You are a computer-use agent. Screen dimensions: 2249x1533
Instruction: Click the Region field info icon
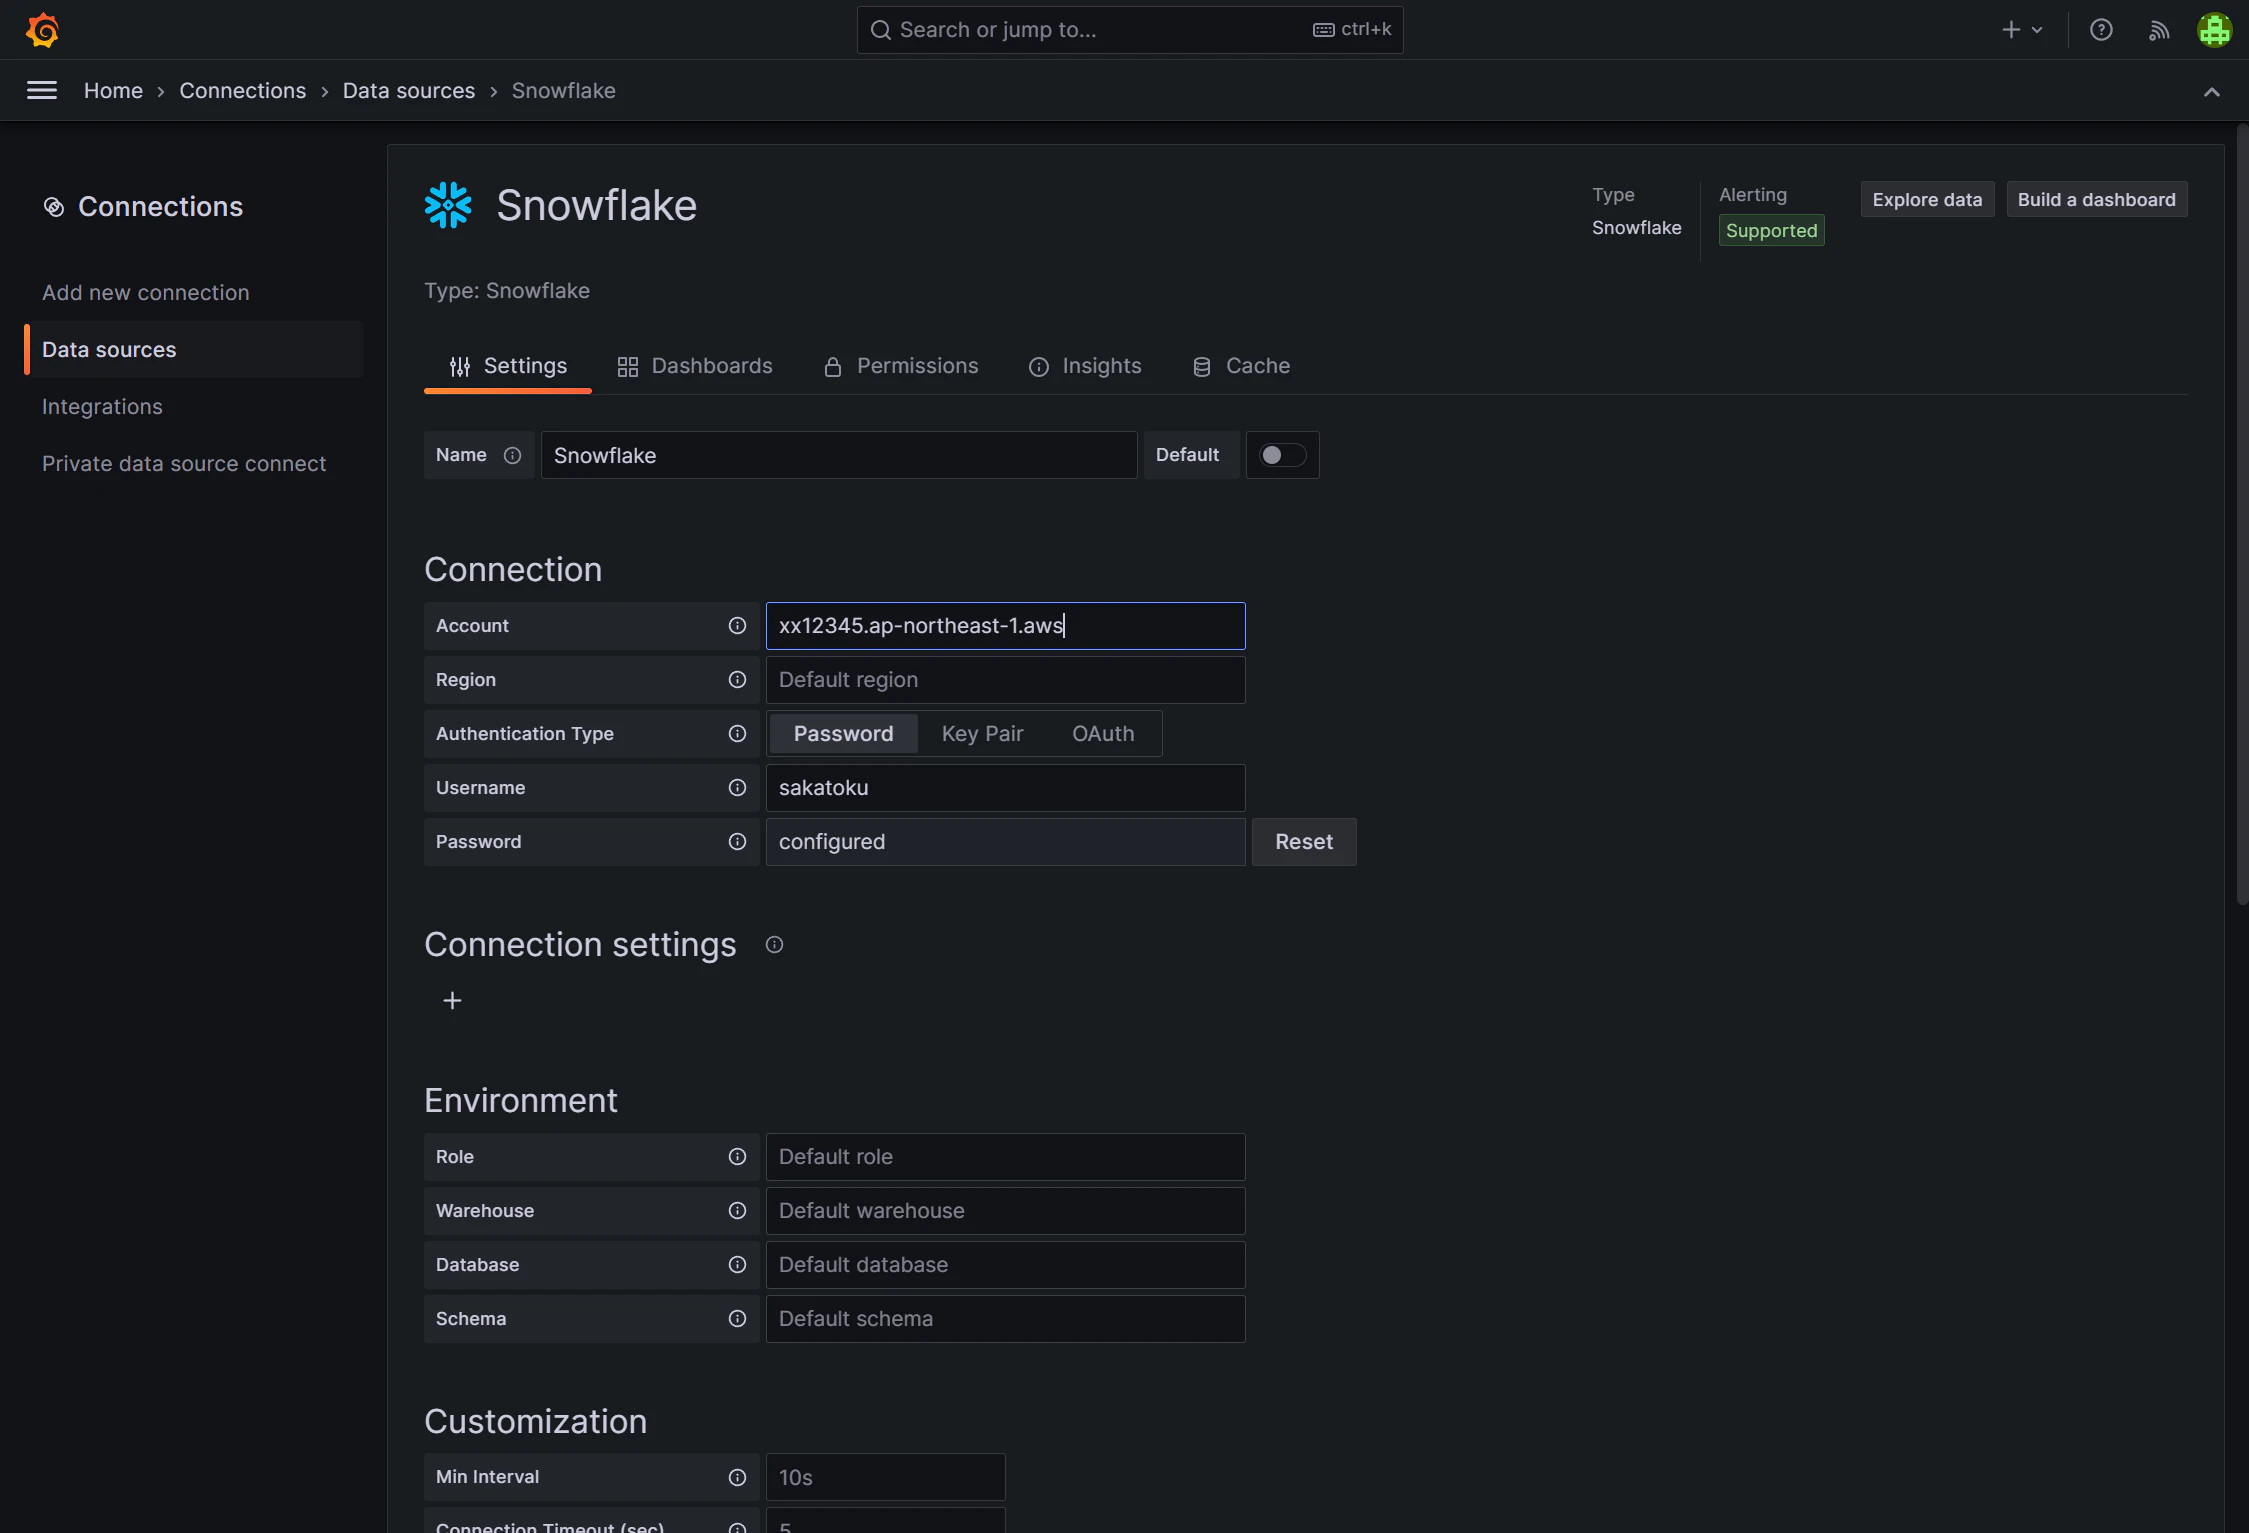pyautogui.click(x=737, y=680)
